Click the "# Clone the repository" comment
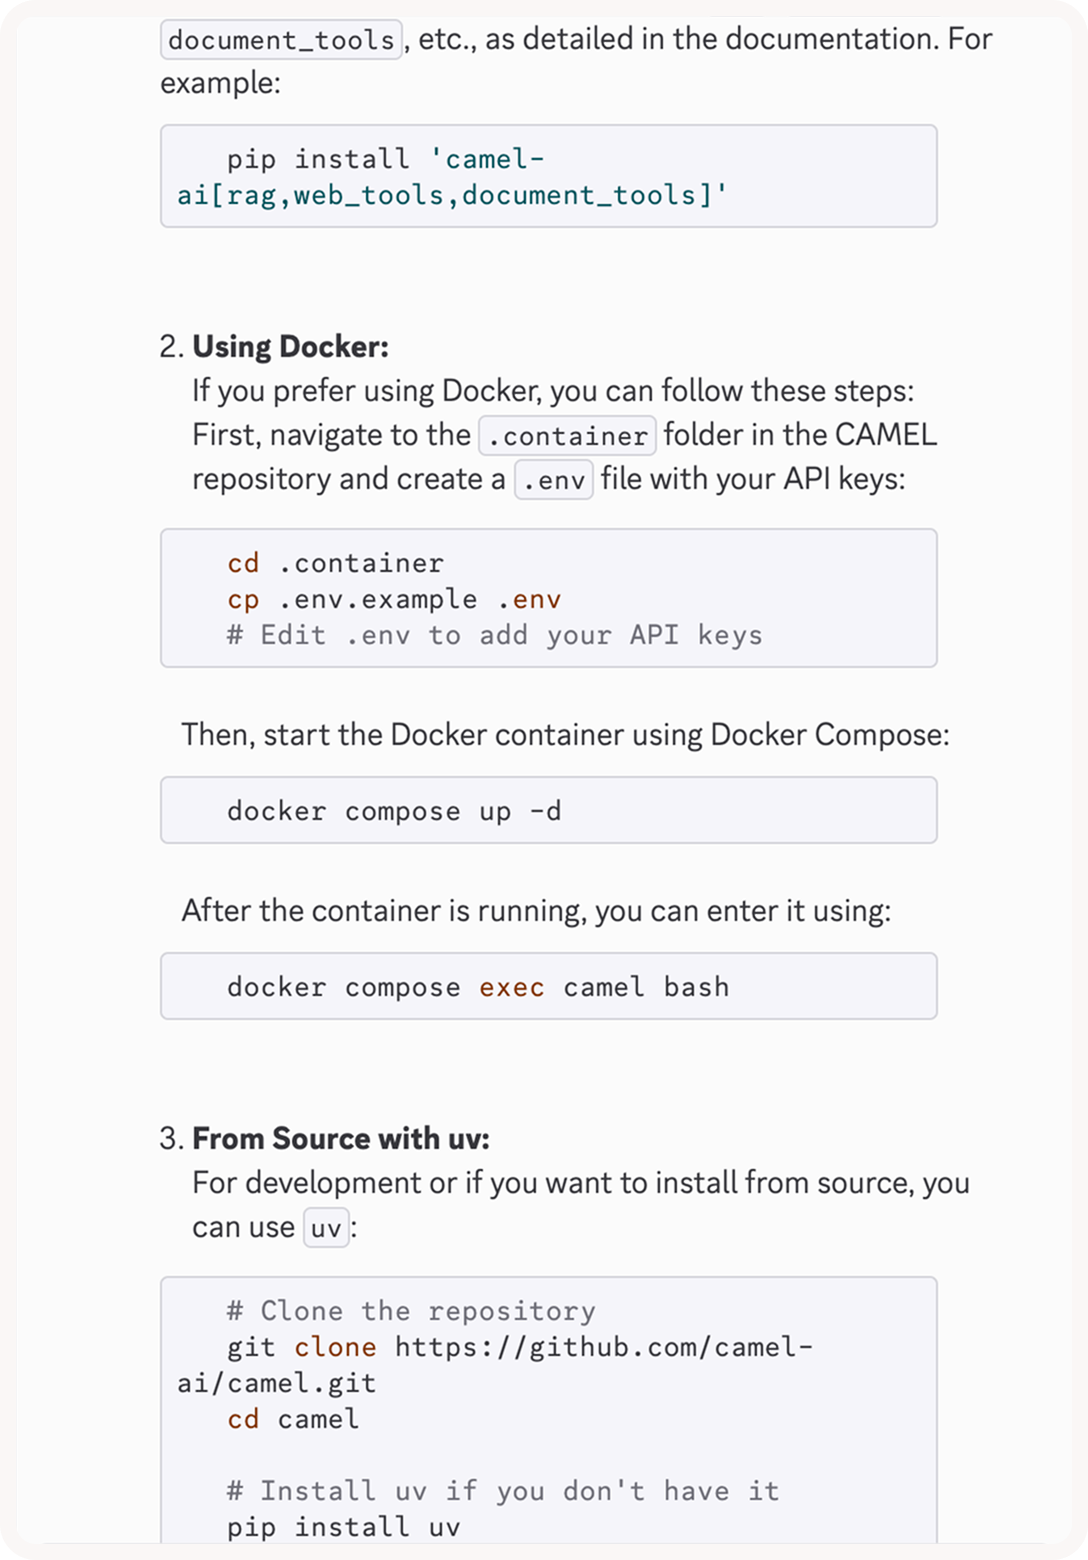 [410, 1311]
